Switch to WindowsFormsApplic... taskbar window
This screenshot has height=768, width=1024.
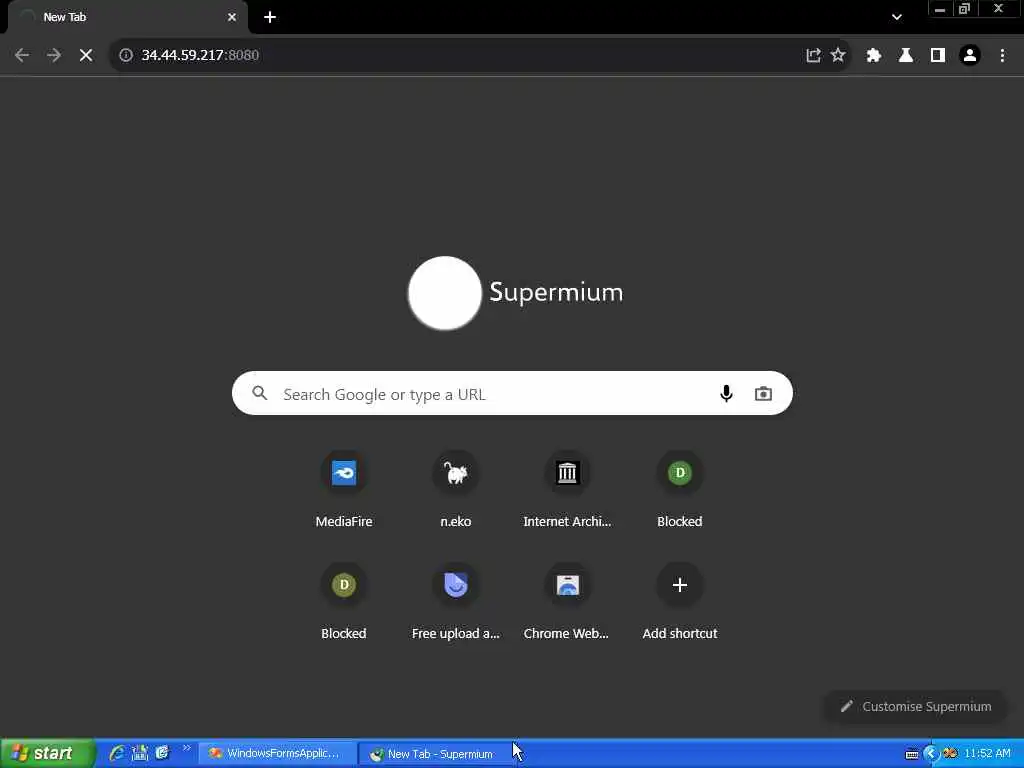coord(278,753)
